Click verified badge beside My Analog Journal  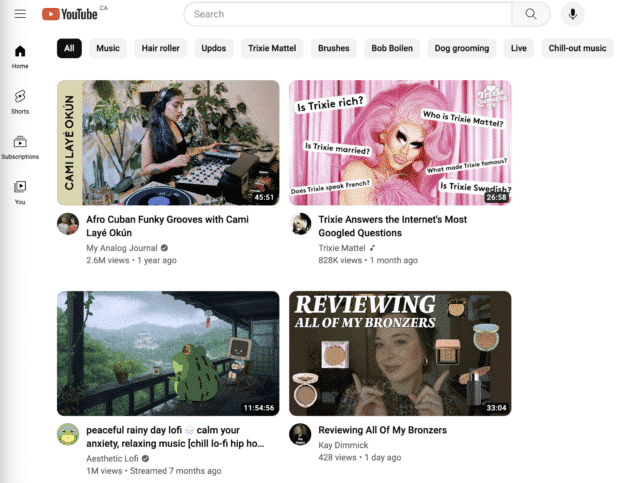[164, 248]
